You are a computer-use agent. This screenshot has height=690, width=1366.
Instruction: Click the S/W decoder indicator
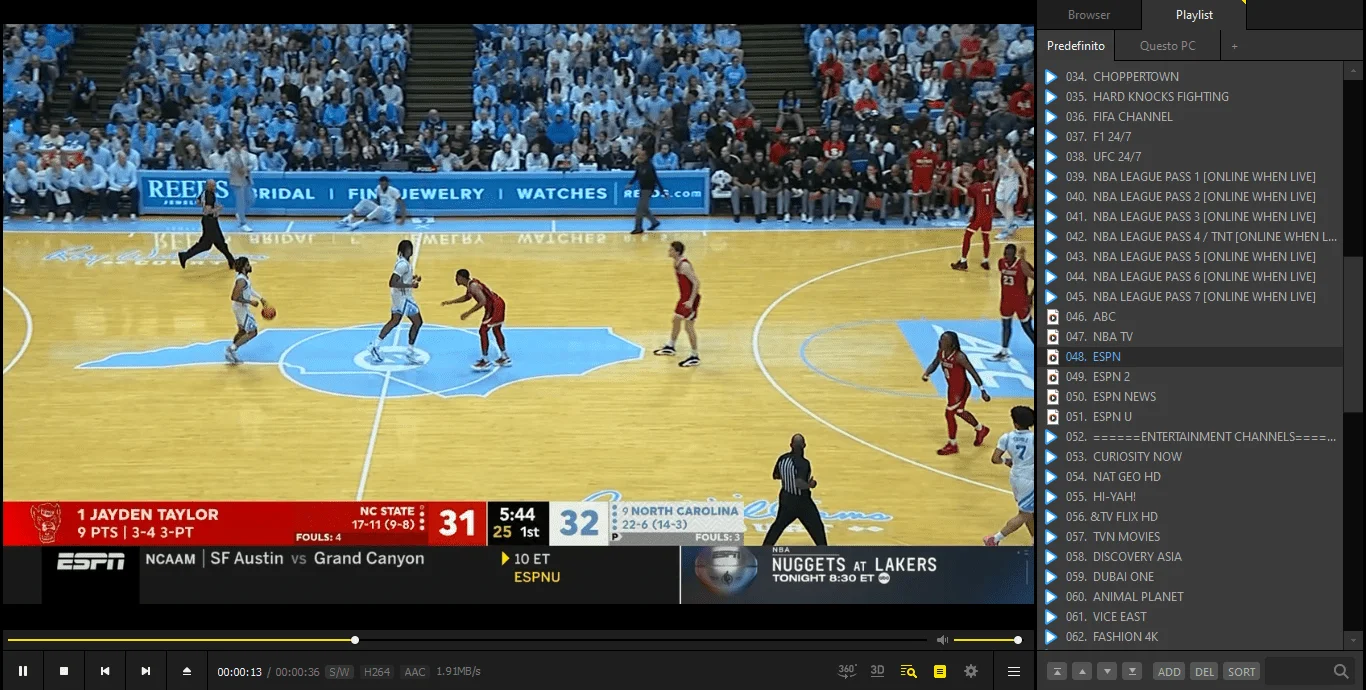(x=340, y=672)
